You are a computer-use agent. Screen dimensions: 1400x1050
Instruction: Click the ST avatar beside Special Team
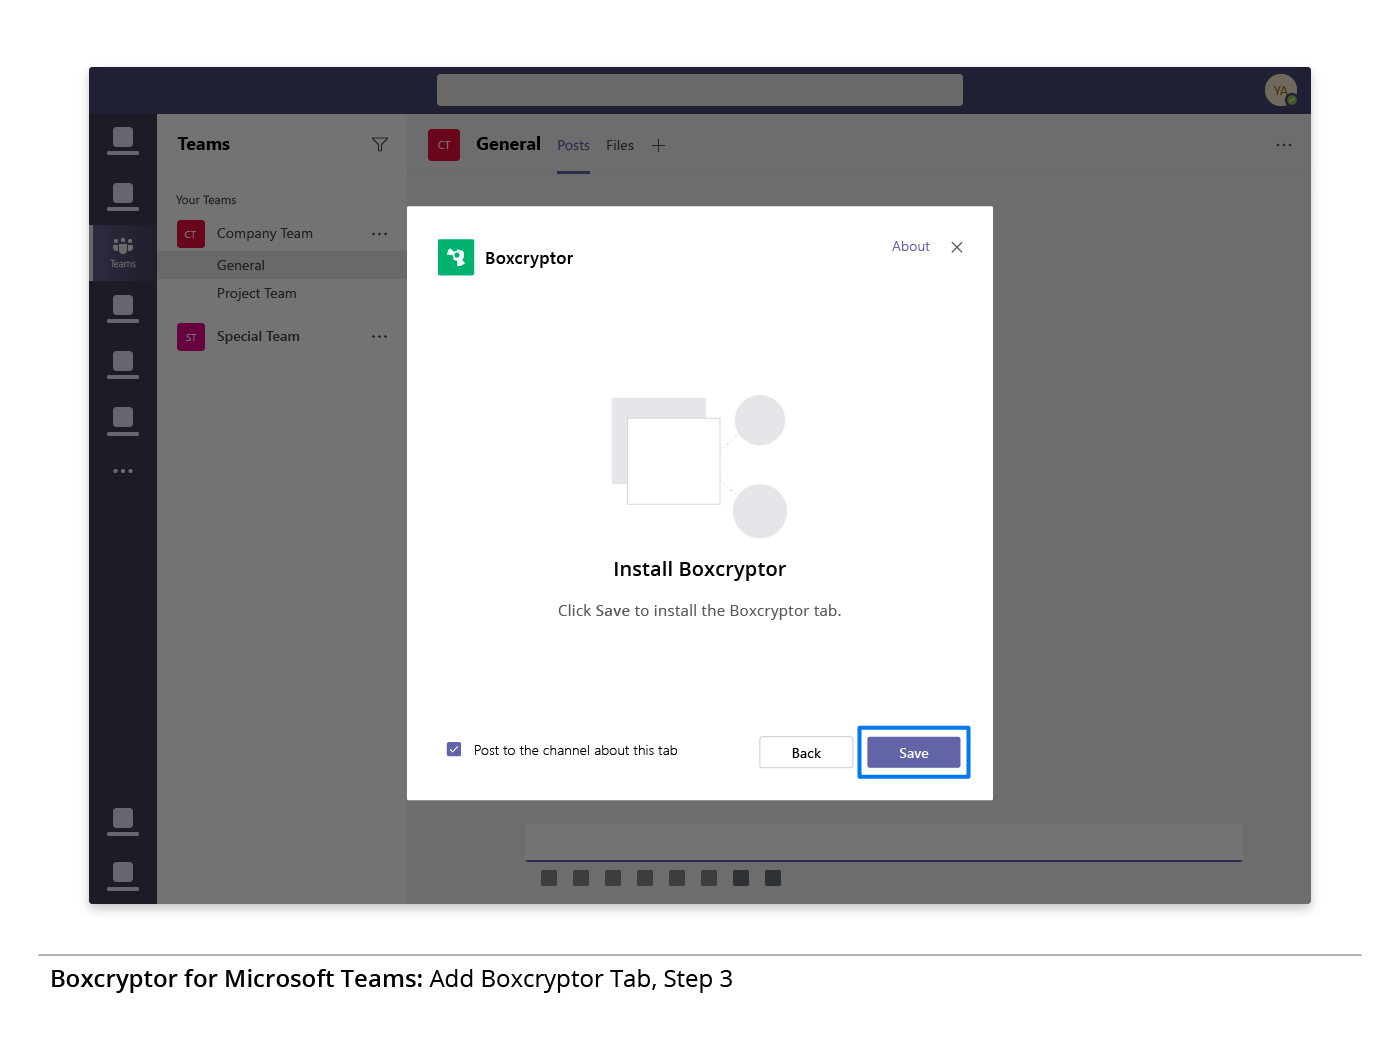(191, 337)
